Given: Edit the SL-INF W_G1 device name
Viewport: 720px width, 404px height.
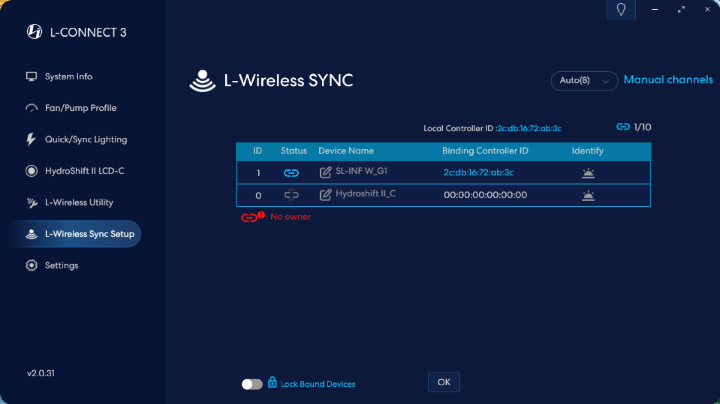Looking at the screenshot, I should click(325, 172).
